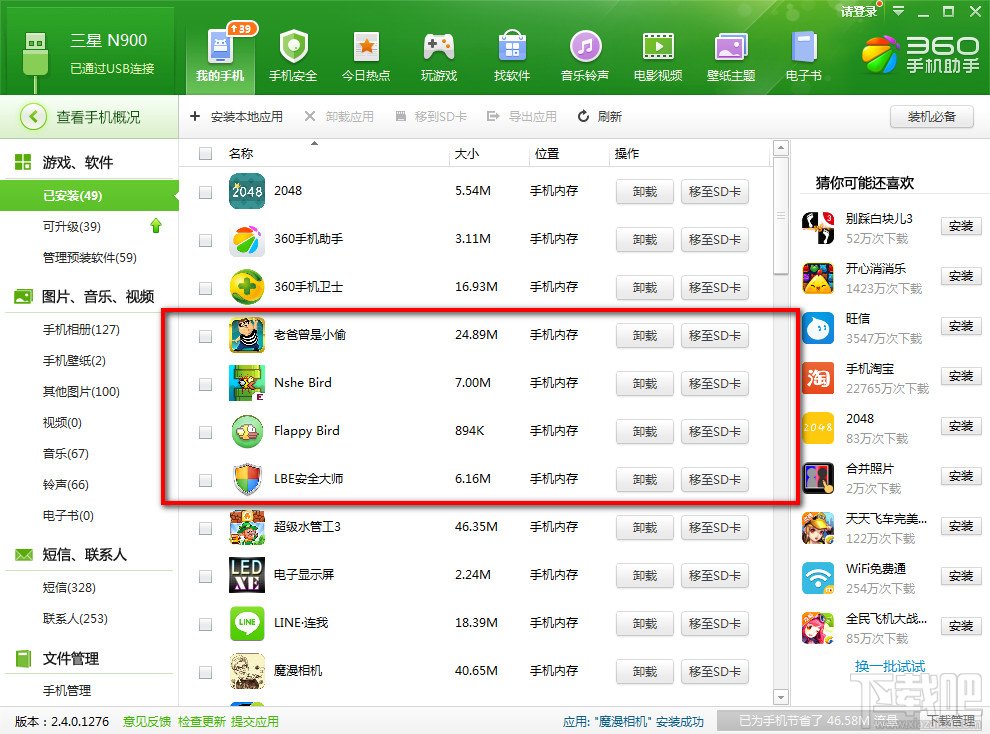
Task: Click 检查更新 link in status bar
Action: 201,721
